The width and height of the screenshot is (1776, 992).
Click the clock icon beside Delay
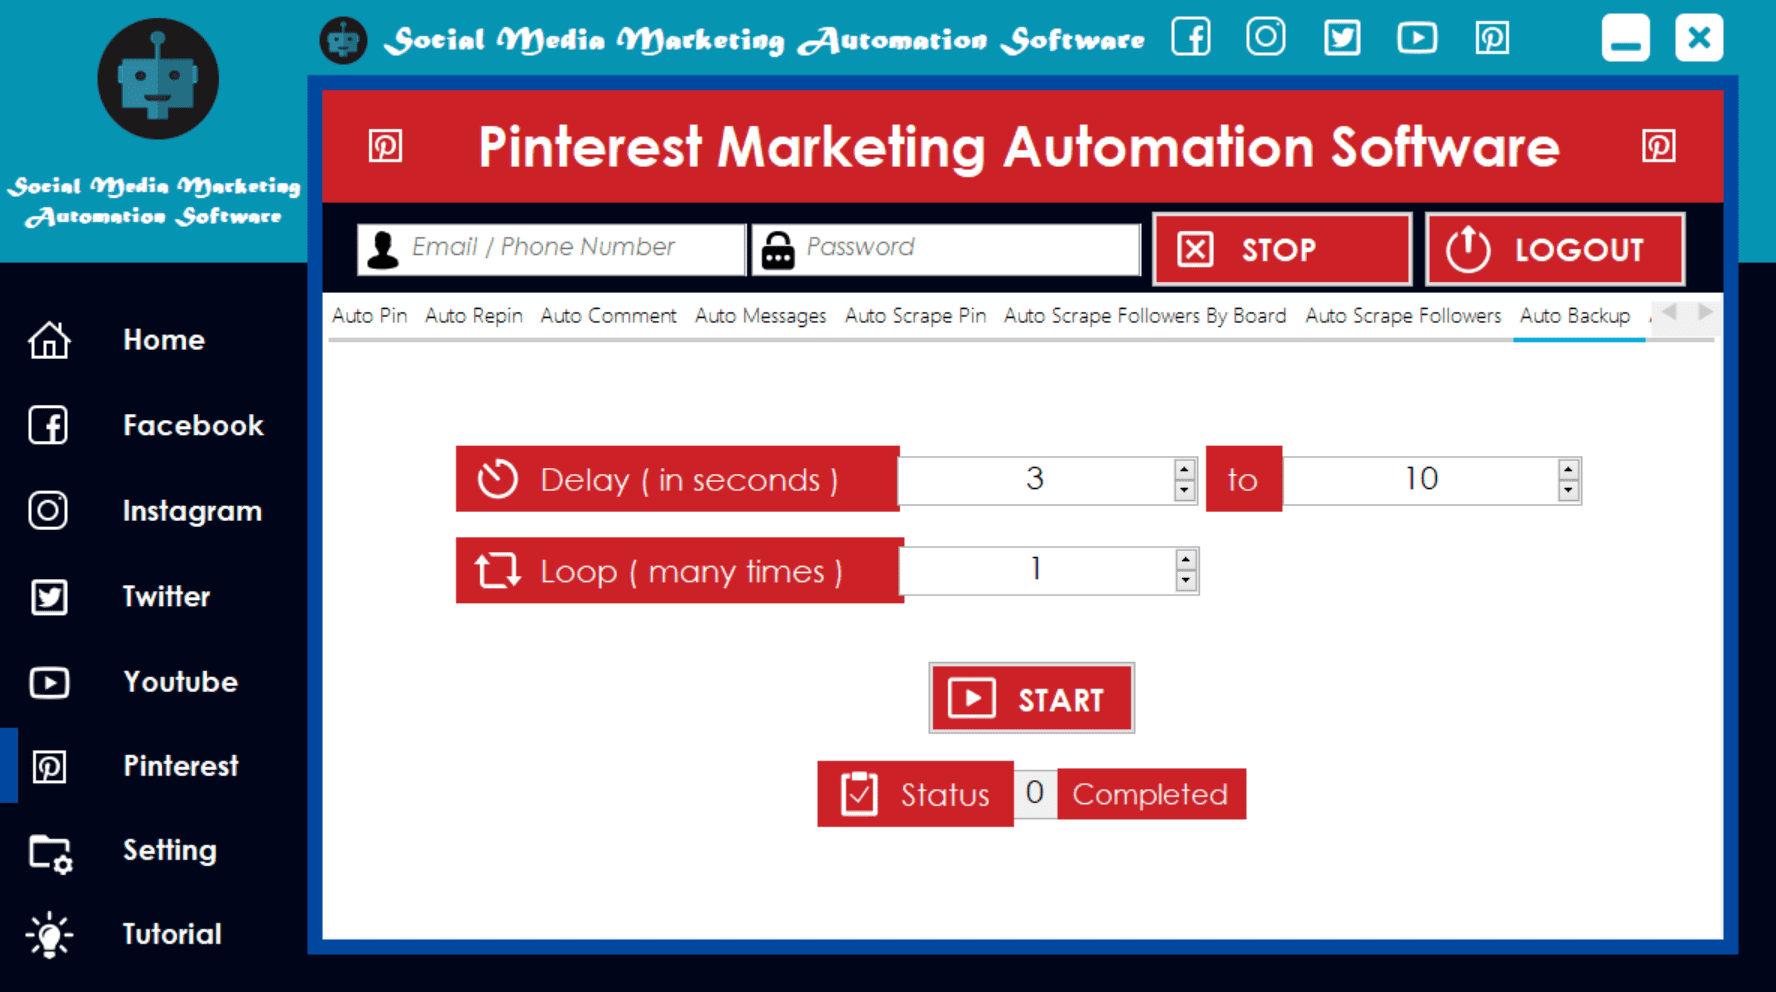pyautogui.click(x=497, y=479)
